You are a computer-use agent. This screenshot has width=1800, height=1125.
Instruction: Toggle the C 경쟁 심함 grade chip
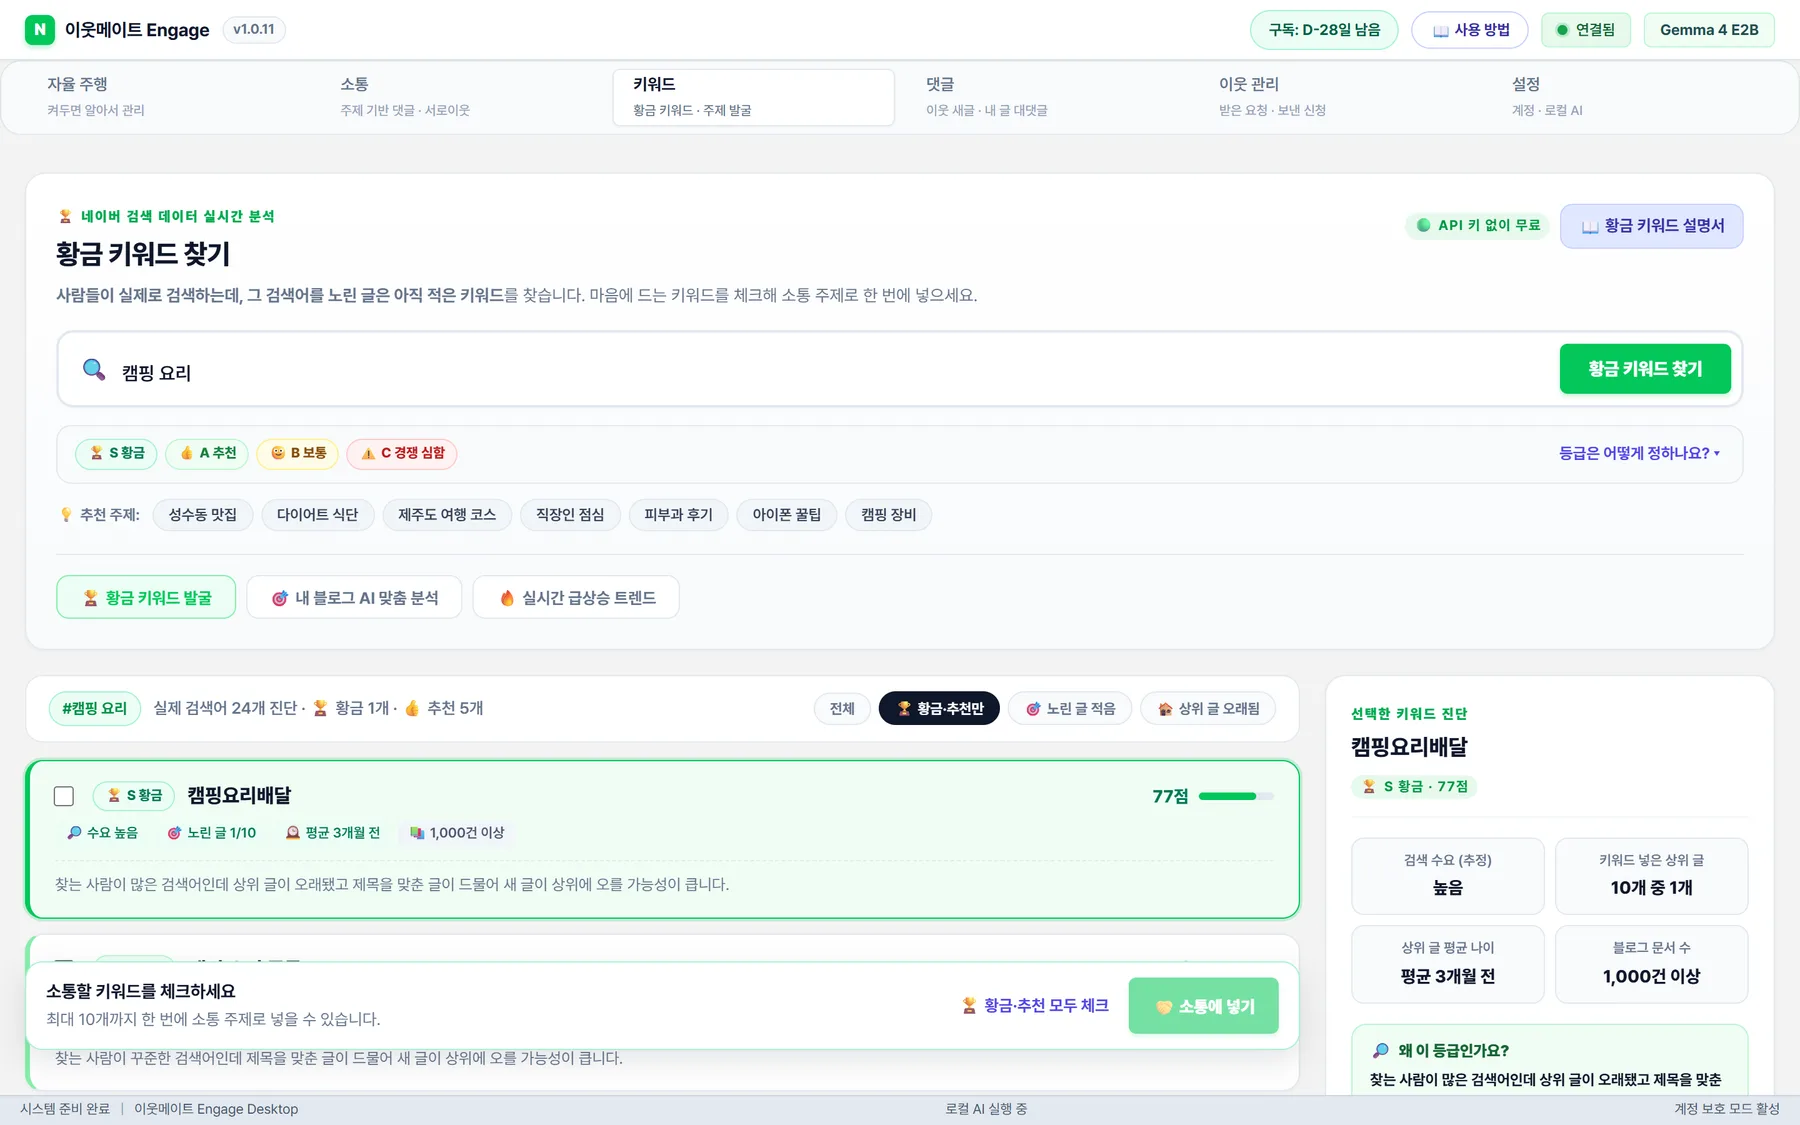tap(402, 453)
